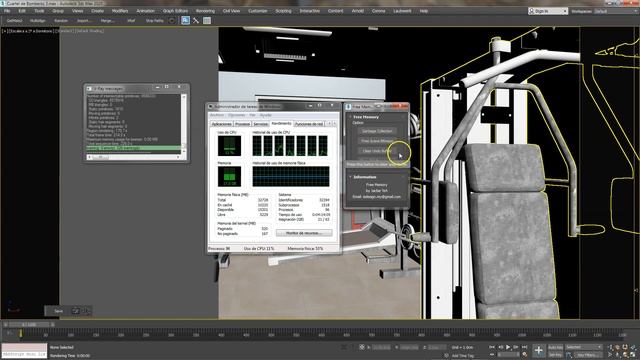Open the Customize menu

pos(258,11)
